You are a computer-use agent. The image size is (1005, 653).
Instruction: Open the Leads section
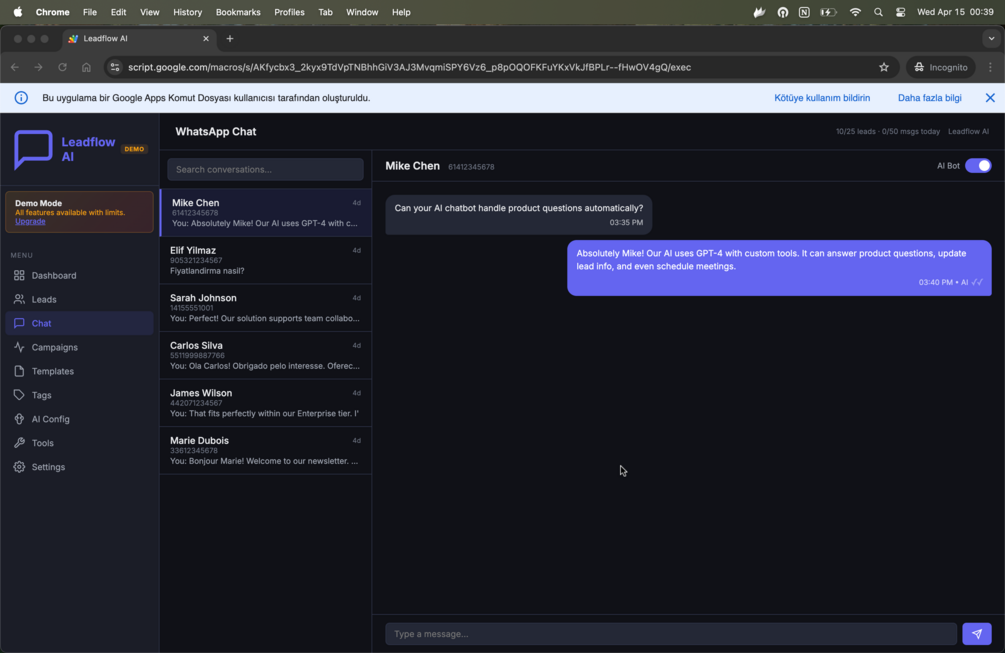coord(79,299)
